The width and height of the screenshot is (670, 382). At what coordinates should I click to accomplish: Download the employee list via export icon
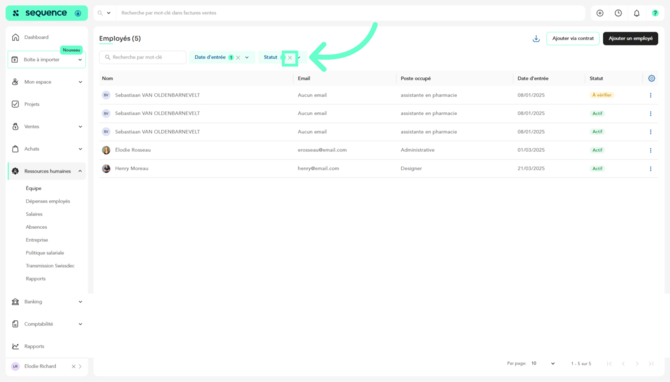(x=536, y=39)
